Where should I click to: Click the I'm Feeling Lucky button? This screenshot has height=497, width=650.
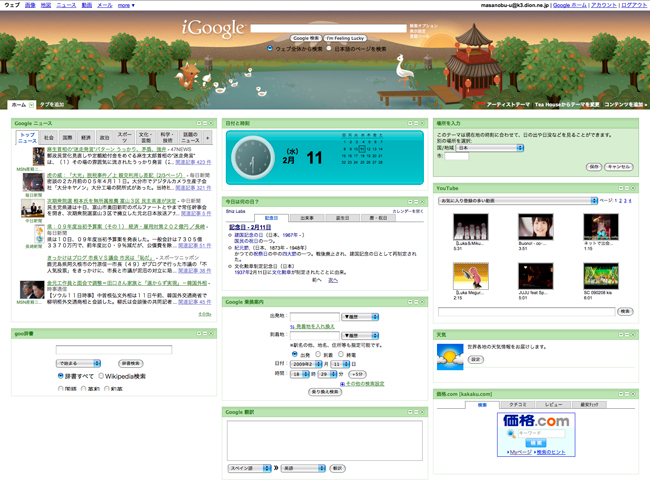pyautogui.click(x=345, y=38)
